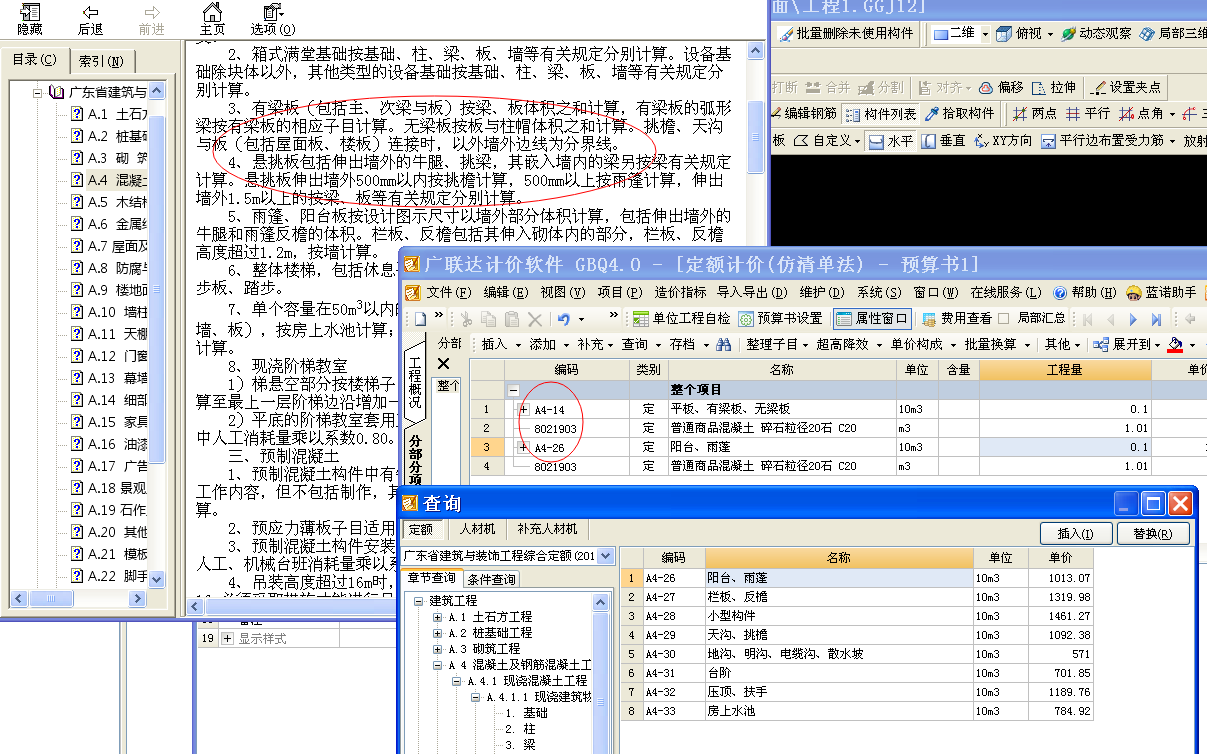Screen dimensions: 1207x754
Task: Select A.4 混凝土 in the help contents tree
Action: (109, 180)
